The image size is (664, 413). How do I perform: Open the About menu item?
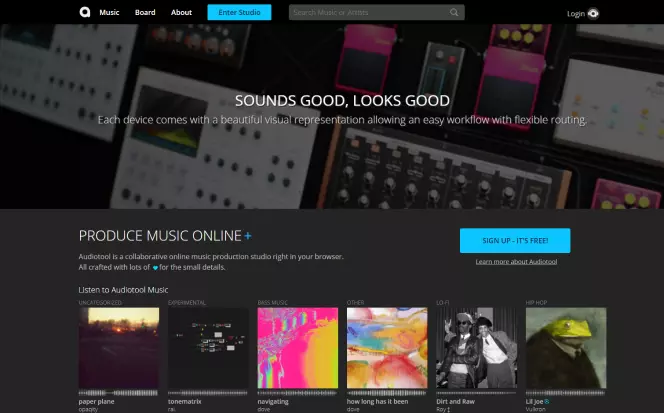pyautogui.click(x=181, y=12)
